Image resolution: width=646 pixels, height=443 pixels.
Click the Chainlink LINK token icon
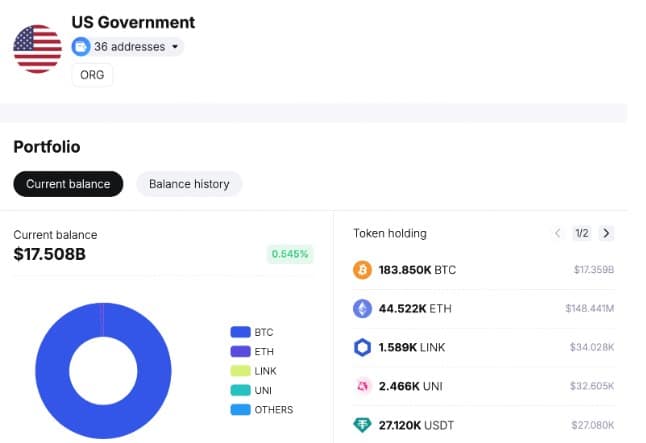click(362, 347)
